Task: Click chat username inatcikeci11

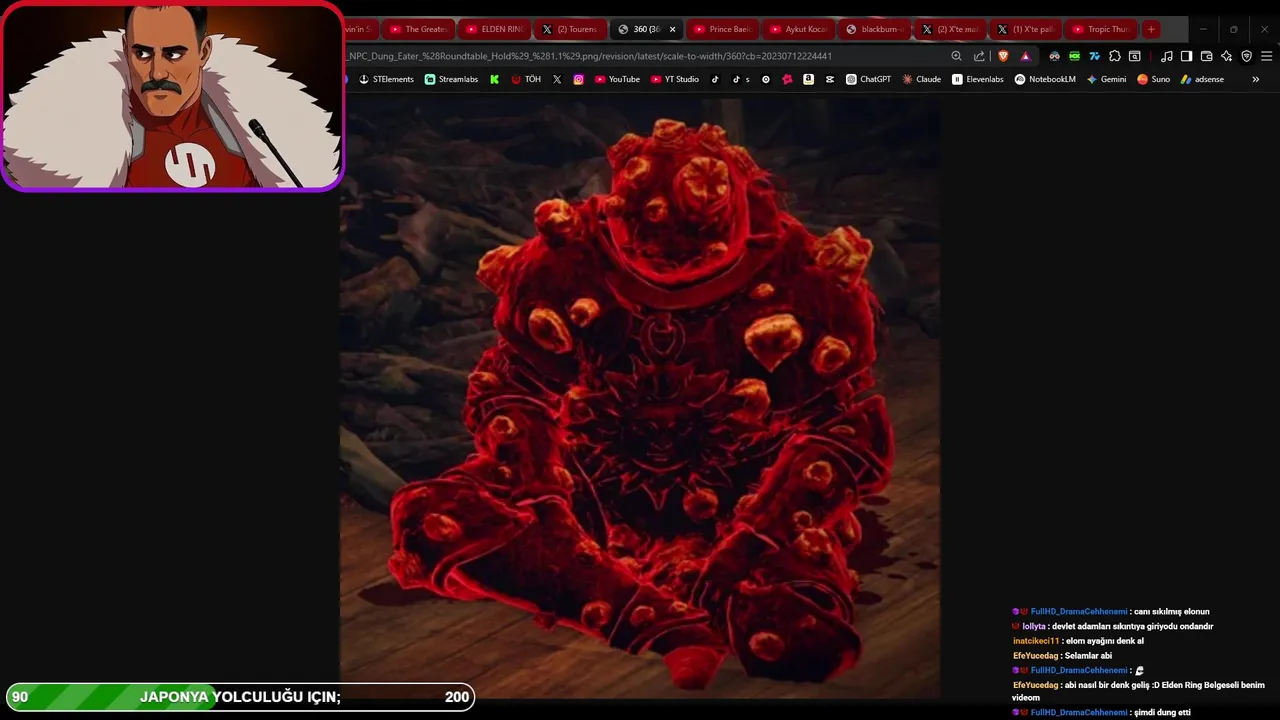Action: pos(1036,641)
